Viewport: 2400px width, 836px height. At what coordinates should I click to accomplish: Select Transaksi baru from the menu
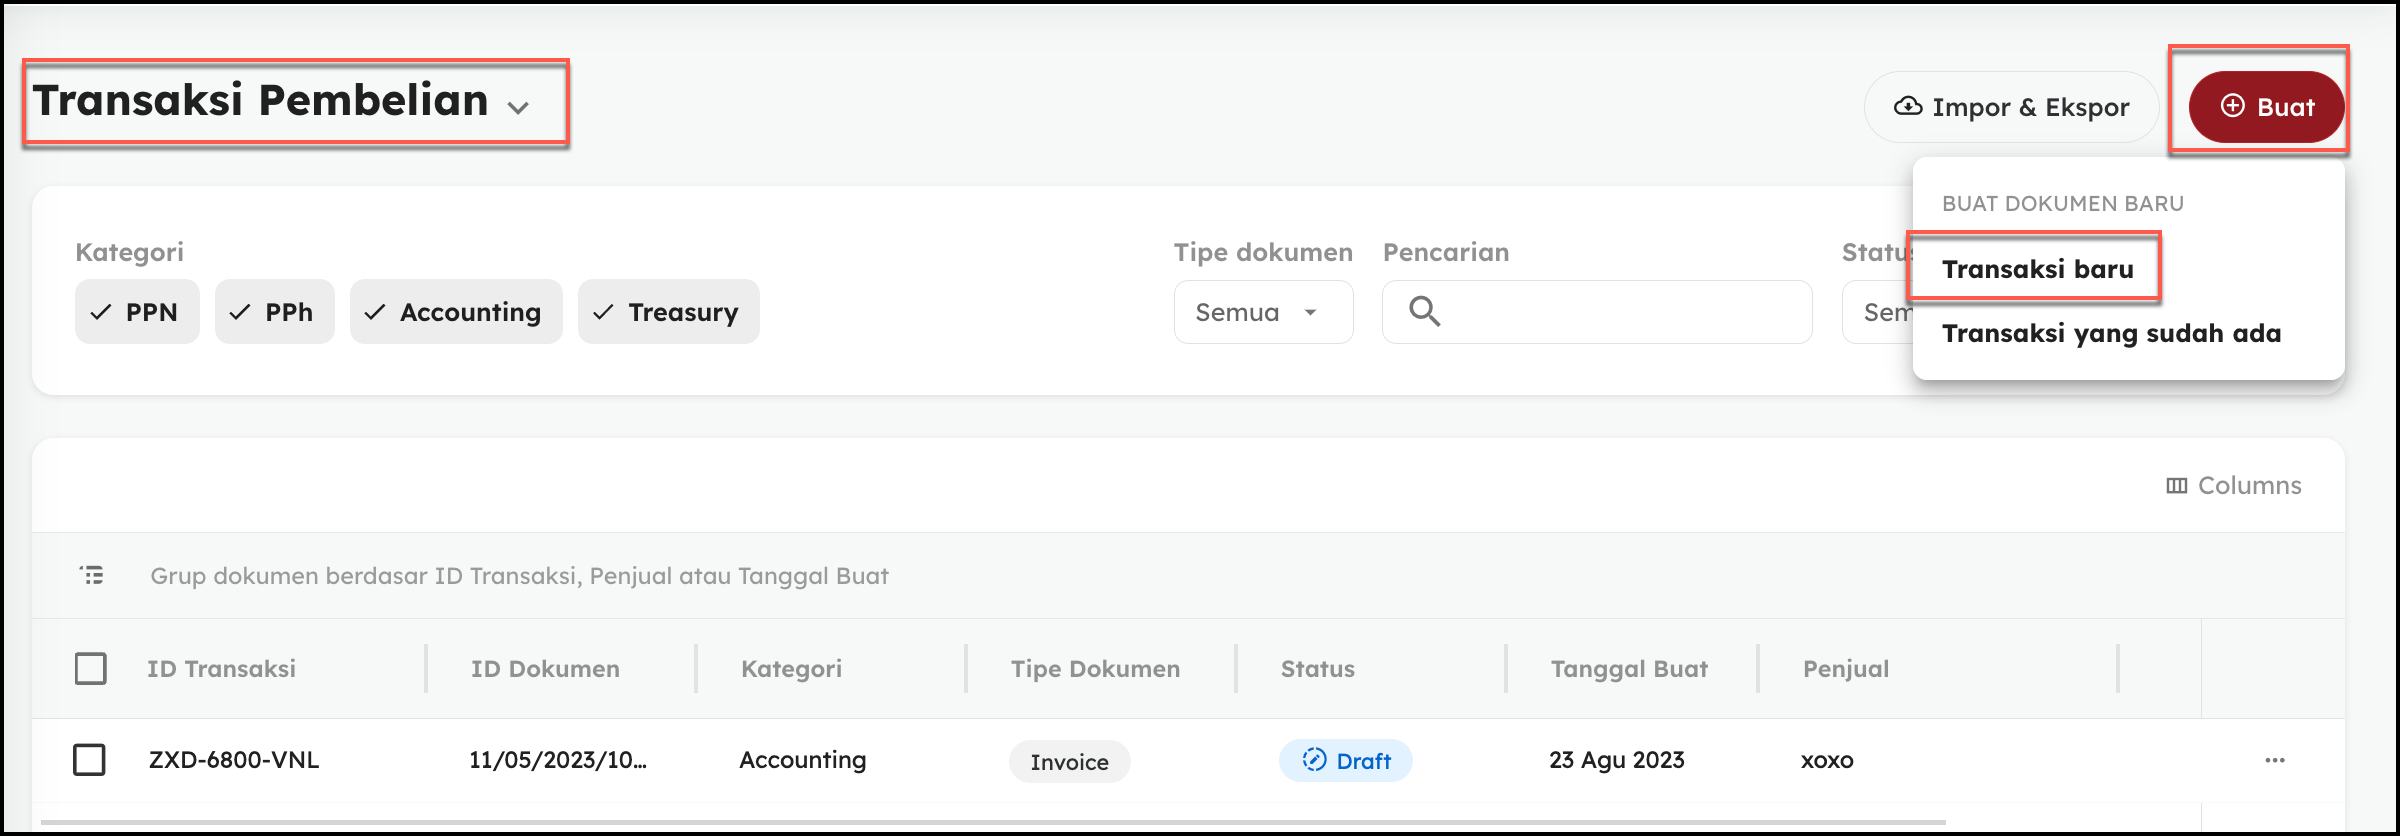tap(2037, 269)
